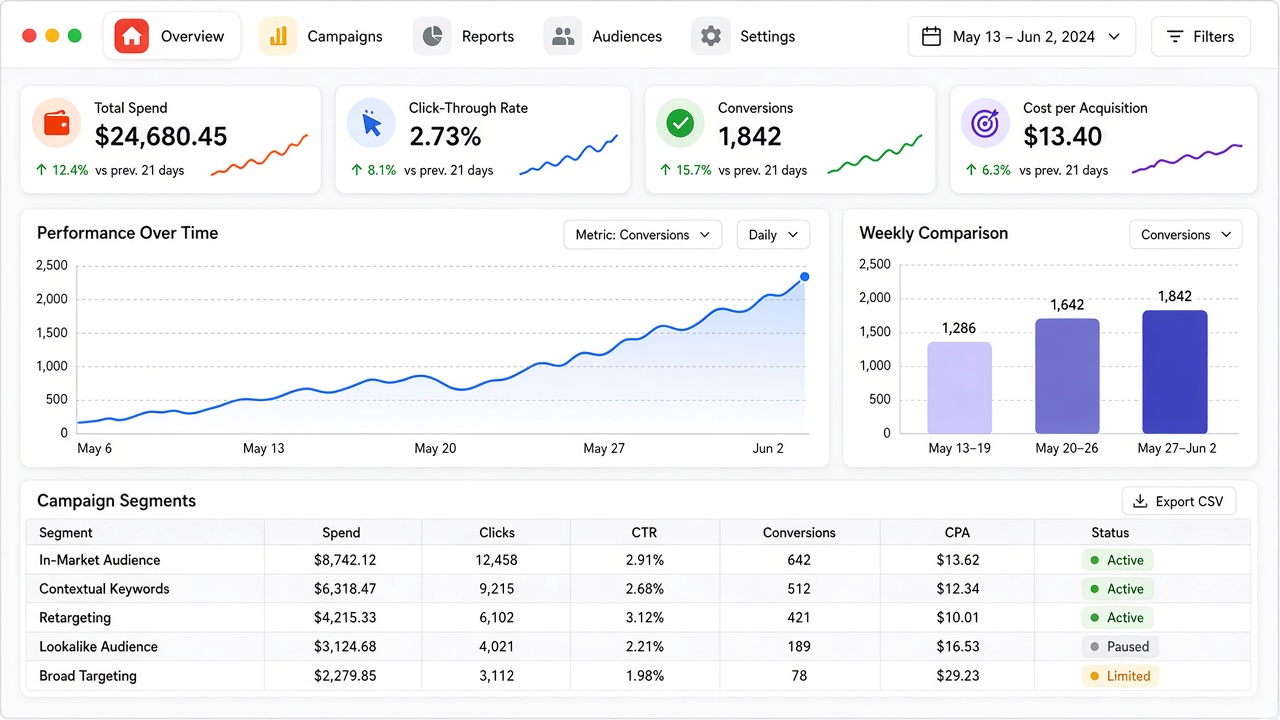Click the endpoint marker on the performance chart
The height and width of the screenshot is (720, 1280).
coord(805,277)
